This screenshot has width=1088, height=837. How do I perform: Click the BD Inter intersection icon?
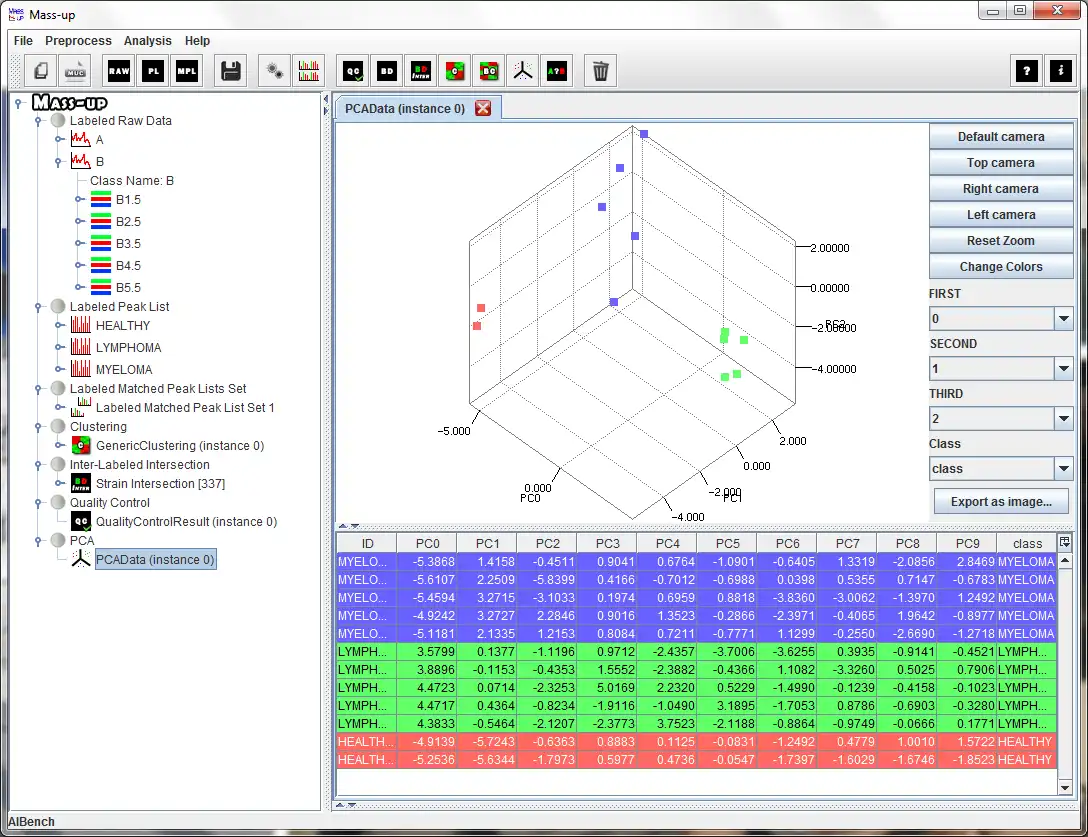tap(421, 71)
